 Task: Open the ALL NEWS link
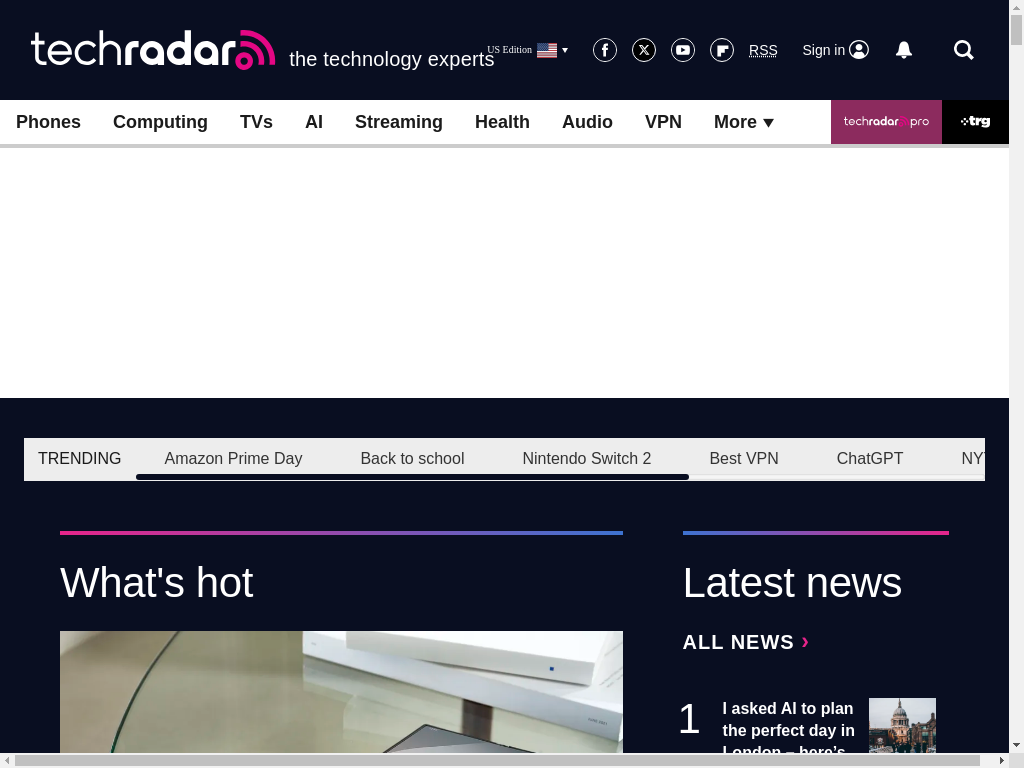746,642
